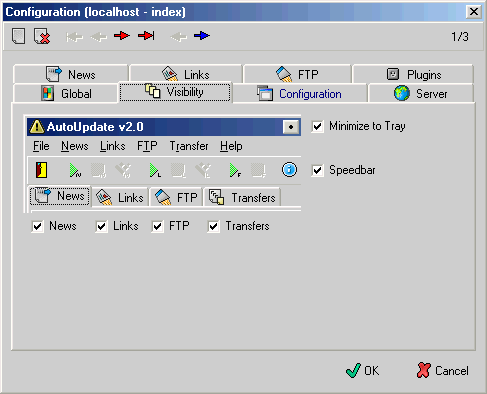Switch to the Global tab

[x=66, y=93]
